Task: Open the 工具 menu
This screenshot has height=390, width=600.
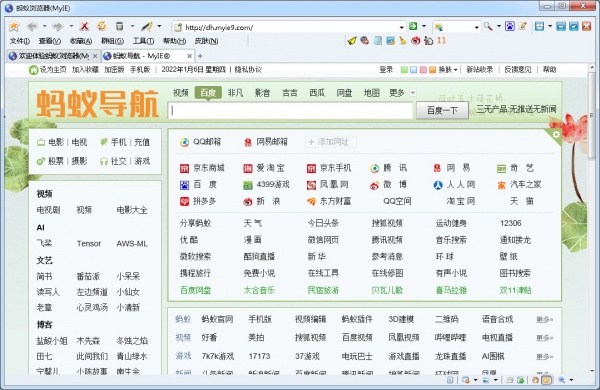Action: pyautogui.click(x=143, y=41)
